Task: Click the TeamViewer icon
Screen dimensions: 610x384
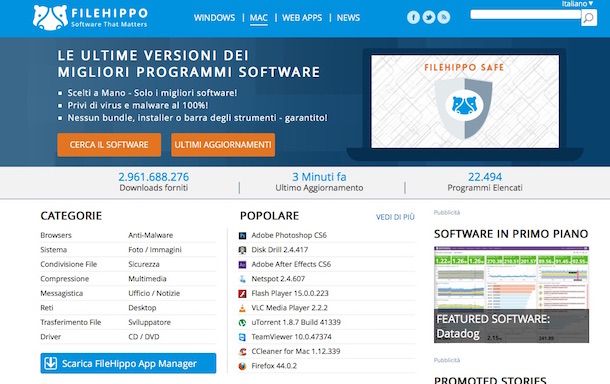Action: click(242, 337)
